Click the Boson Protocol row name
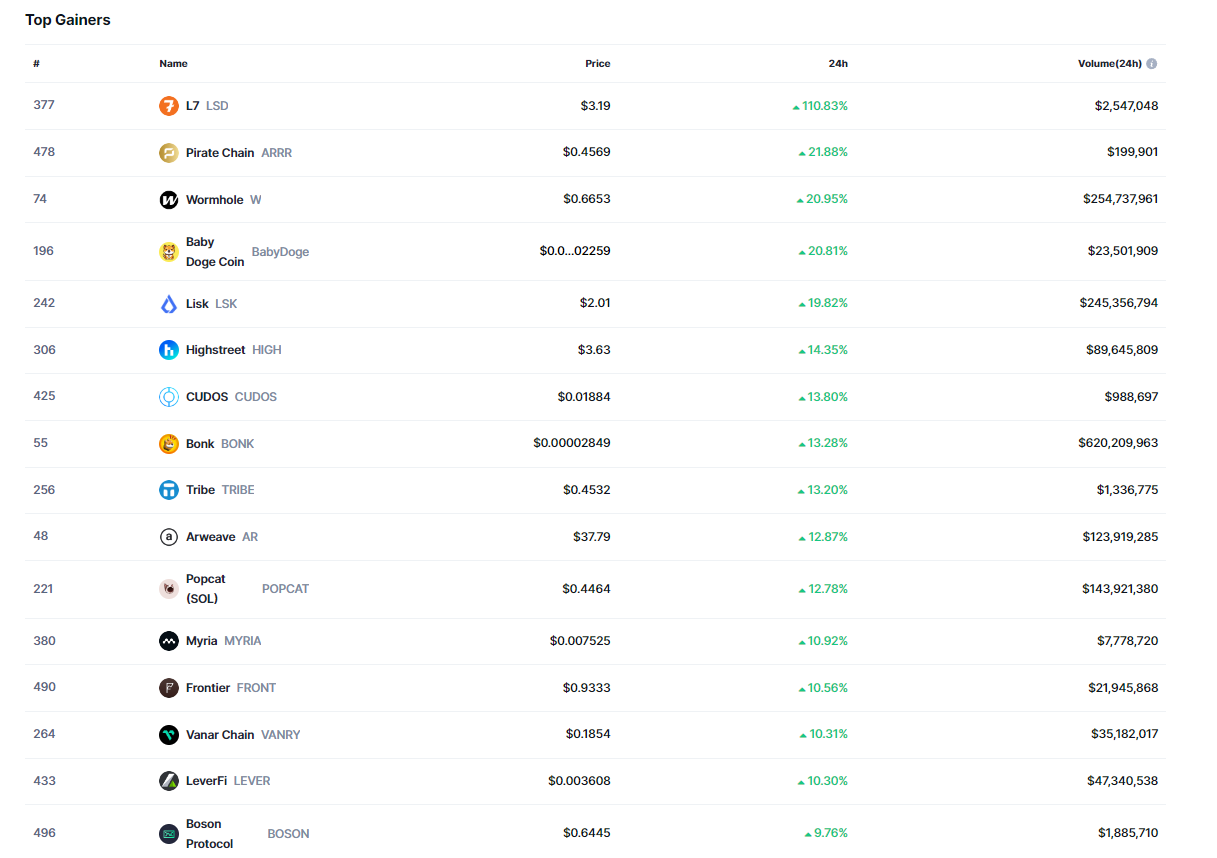This screenshot has height=858, width=1217. 210,833
